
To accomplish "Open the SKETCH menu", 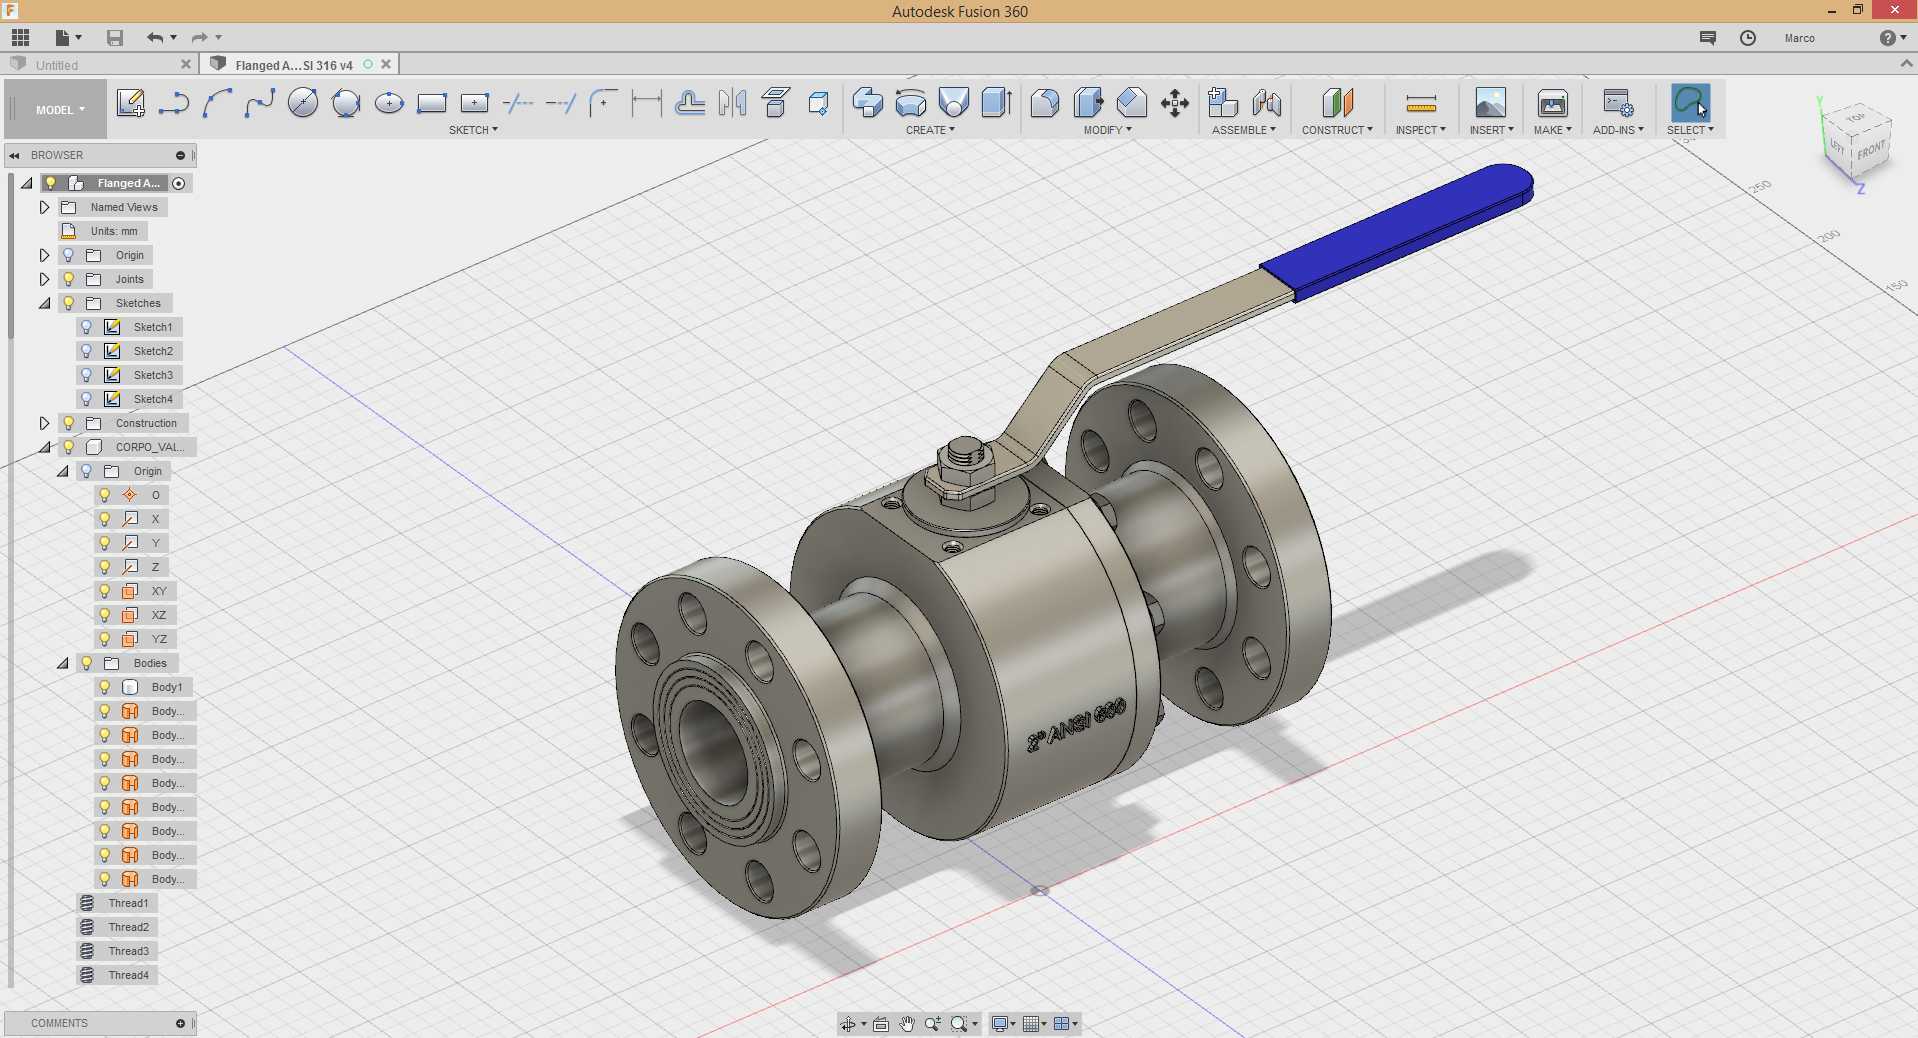I will pyautogui.click(x=473, y=130).
